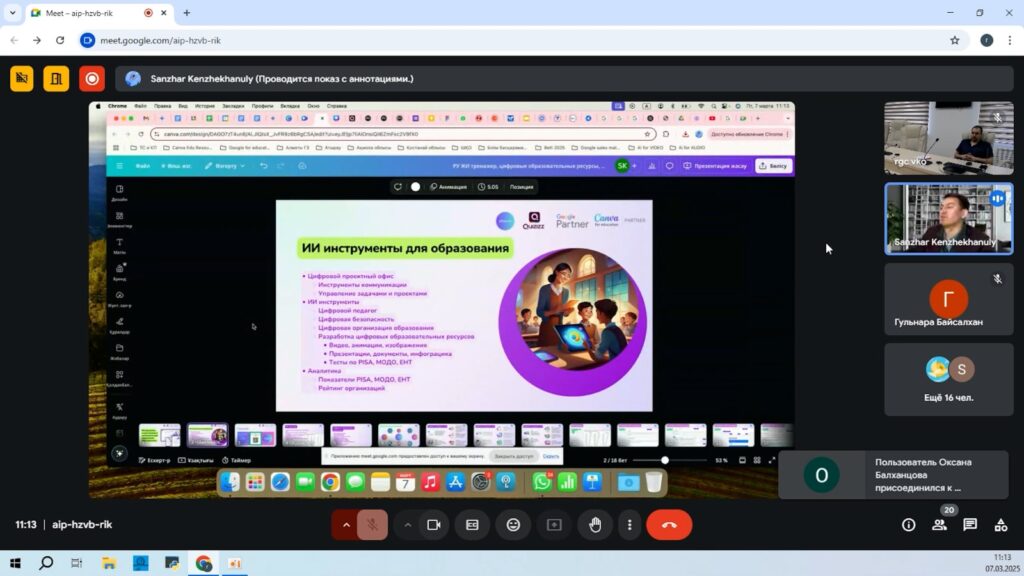Click 'Файл' in the shared Canva toolbar
The image size is (1024, 576).
[142, 166]
